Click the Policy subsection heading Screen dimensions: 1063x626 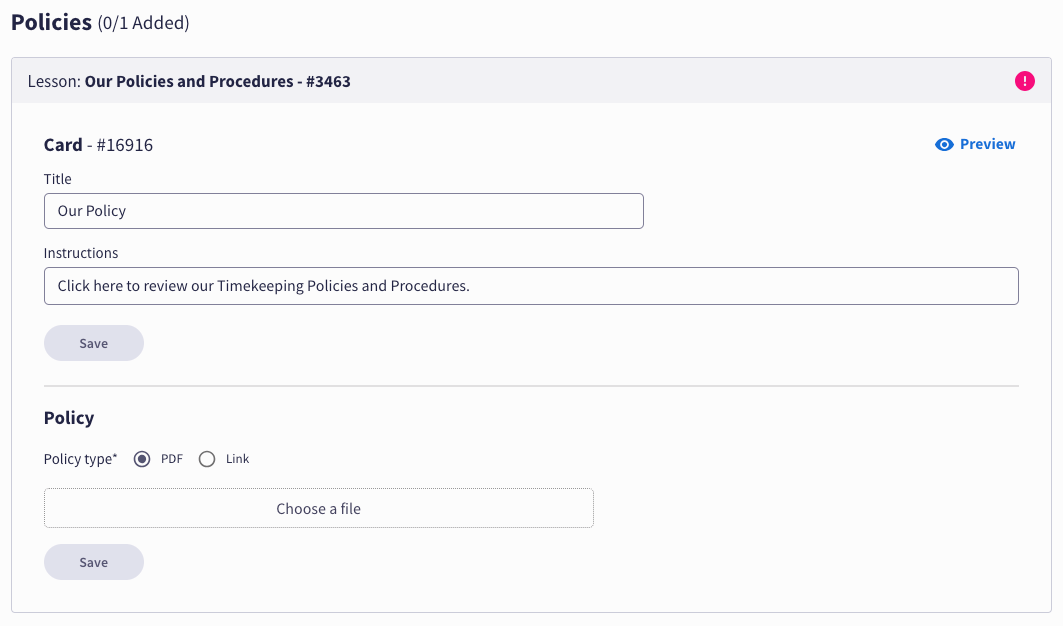[69, 418]
